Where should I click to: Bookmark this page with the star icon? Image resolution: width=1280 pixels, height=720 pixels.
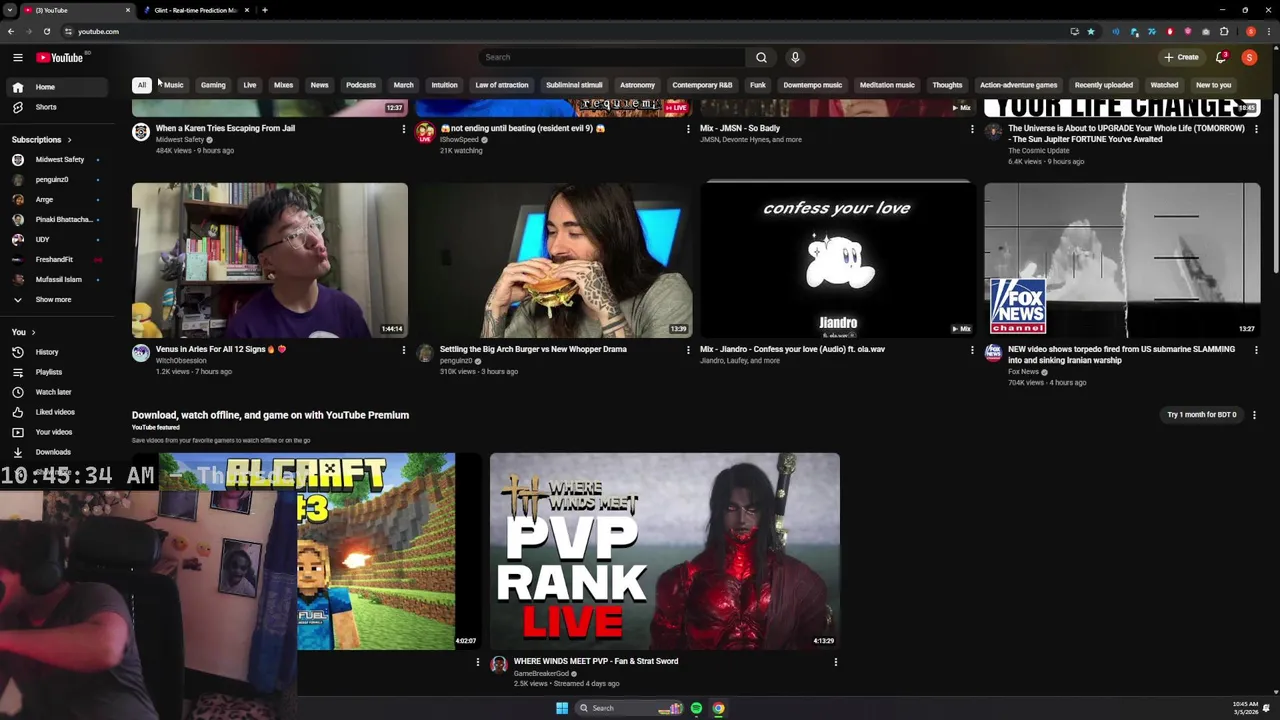coord(1091,31)
